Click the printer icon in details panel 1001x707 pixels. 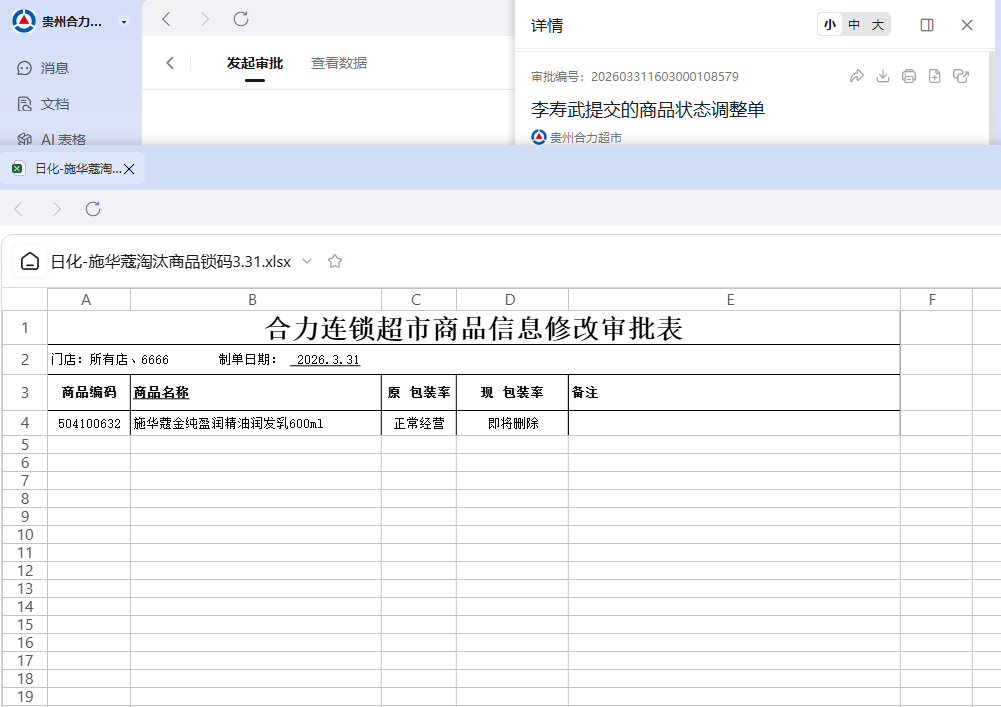click(x=909, y=76)
